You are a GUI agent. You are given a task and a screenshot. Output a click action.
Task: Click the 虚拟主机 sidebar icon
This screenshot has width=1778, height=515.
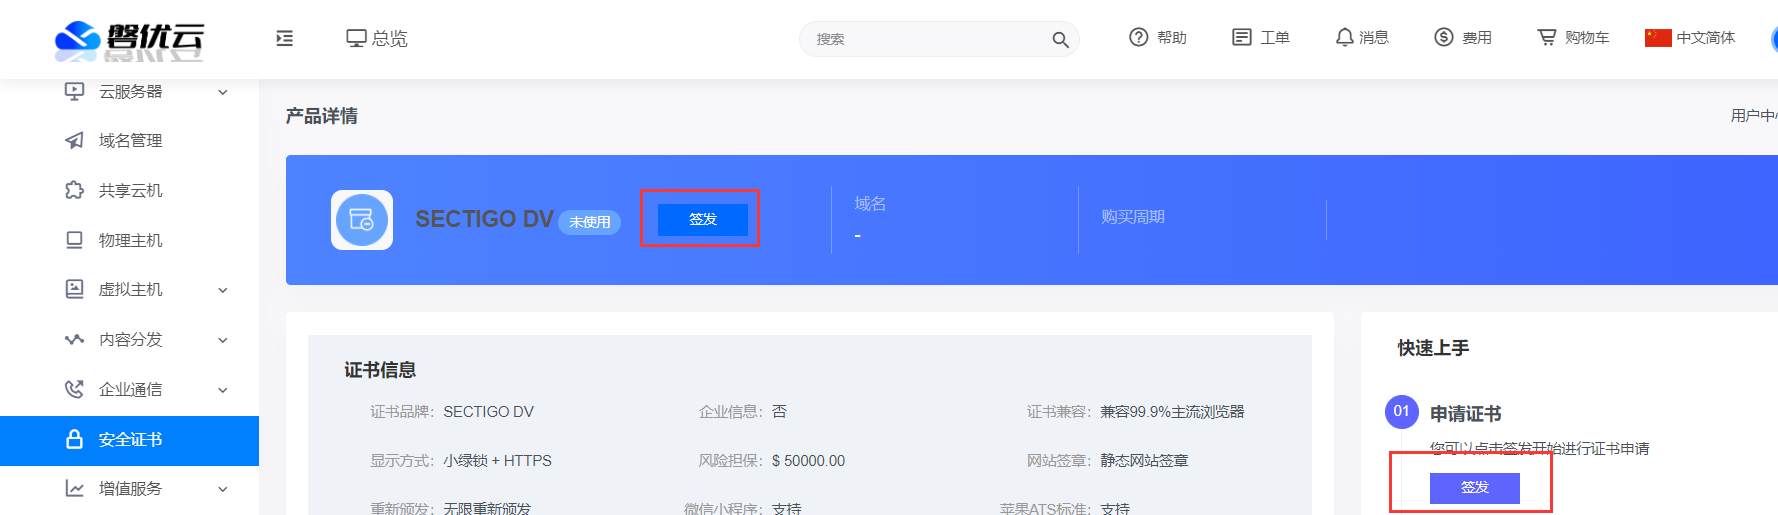(x=75, y=289)
